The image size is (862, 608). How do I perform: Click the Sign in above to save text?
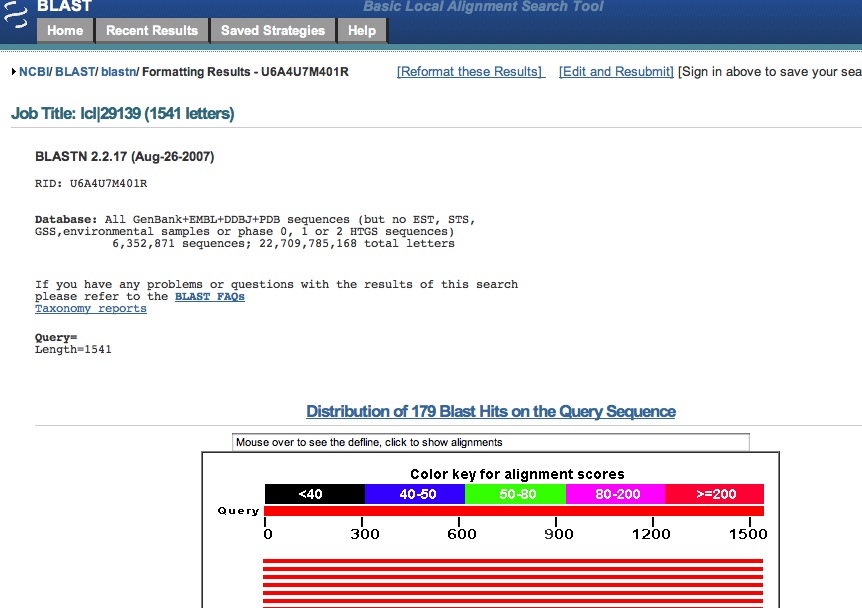tap(770, 72)
